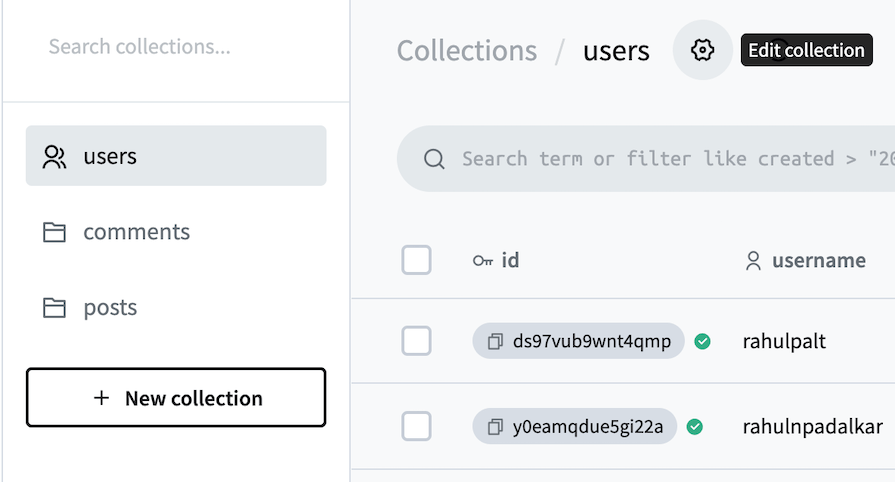Screen dimensions: 895x482
Task: Toggle the select-all records checkbox
Action: tap(416, 260)
